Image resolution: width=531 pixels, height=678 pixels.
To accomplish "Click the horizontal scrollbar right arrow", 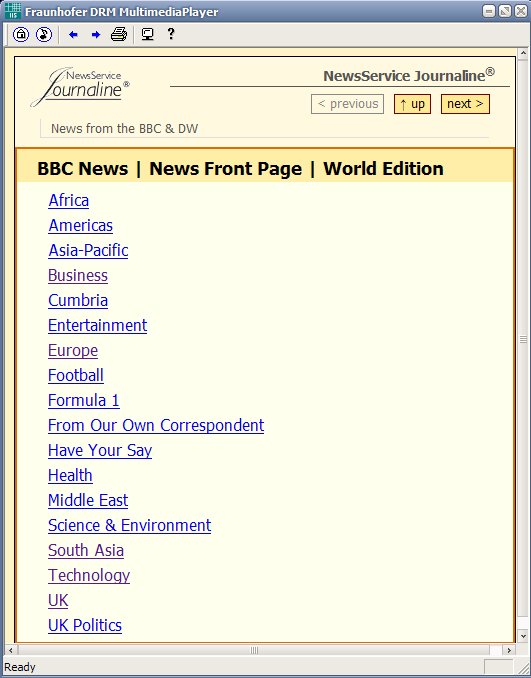I will coord(509,650).
